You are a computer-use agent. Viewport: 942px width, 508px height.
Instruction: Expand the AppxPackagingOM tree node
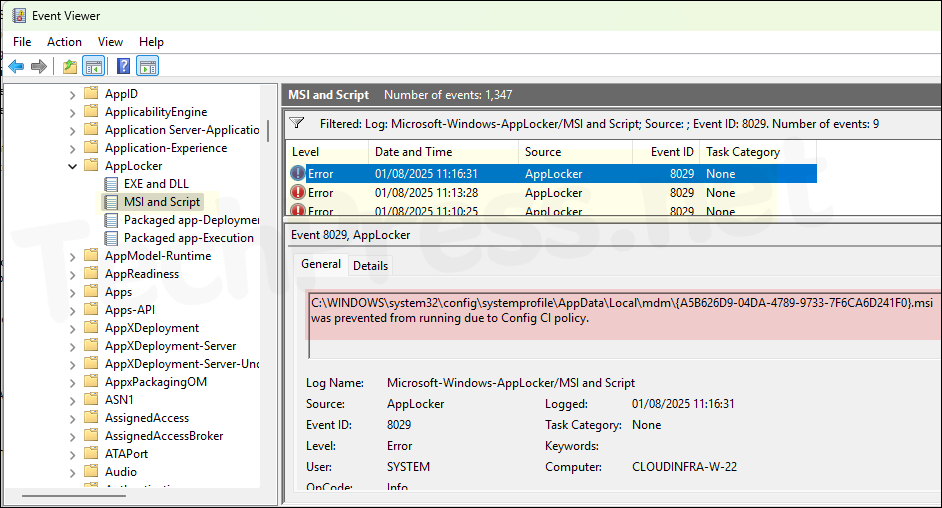73,383
